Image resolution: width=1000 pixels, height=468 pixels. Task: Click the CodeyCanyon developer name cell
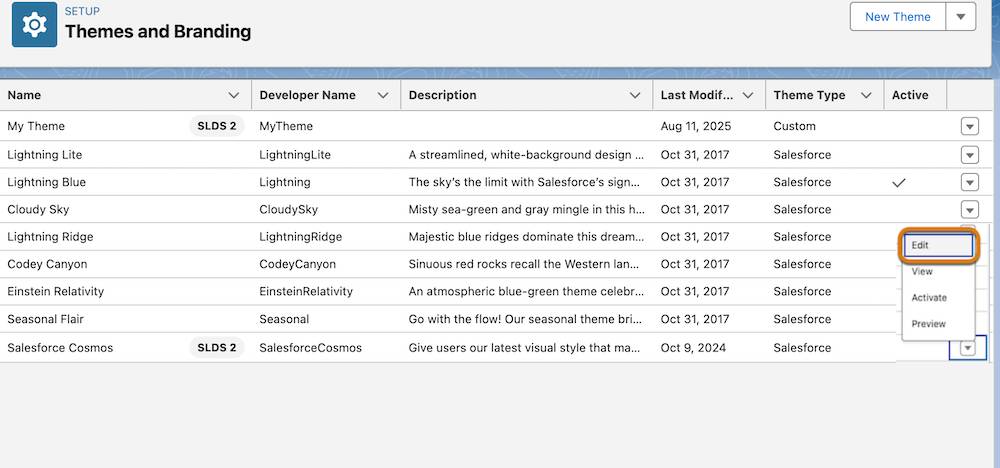326,264
